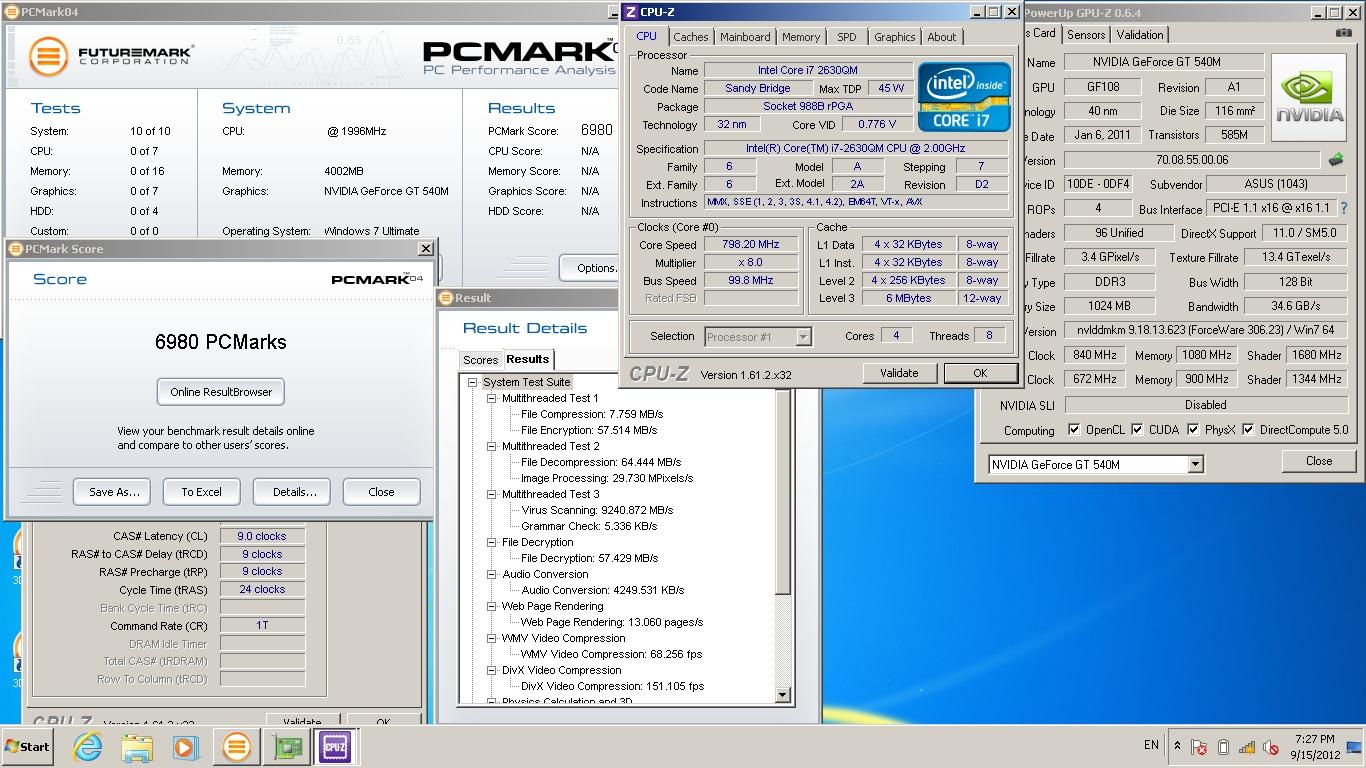
Task: Toggle the PhysX checkbox in GPU-Z
Action: 1193,430
